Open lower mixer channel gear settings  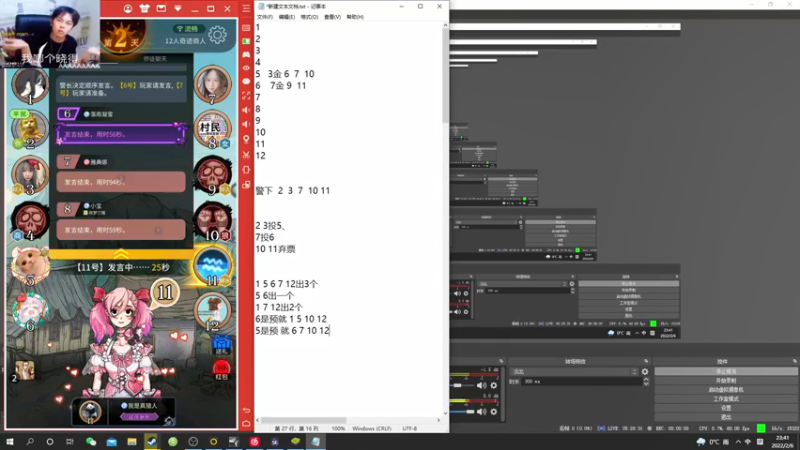[x=493, y=411]
